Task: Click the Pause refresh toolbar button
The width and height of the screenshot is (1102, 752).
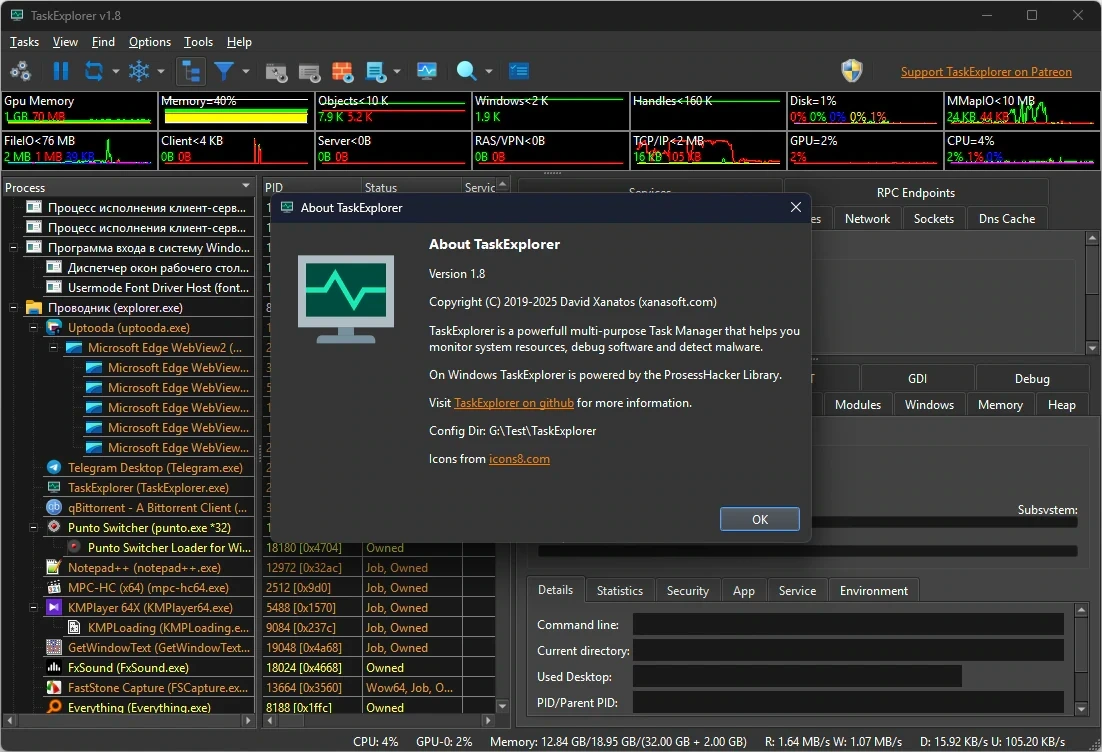Action: coord(61,71)
